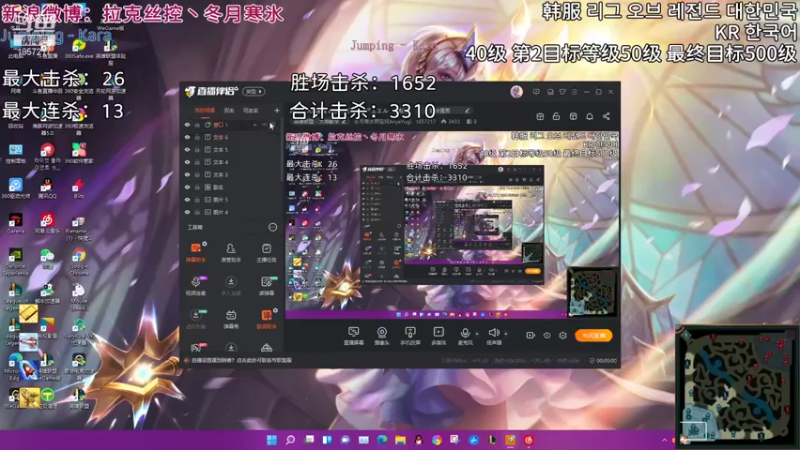
Task: Open Windows Start button on taskbar
Action: coord(272,440)
